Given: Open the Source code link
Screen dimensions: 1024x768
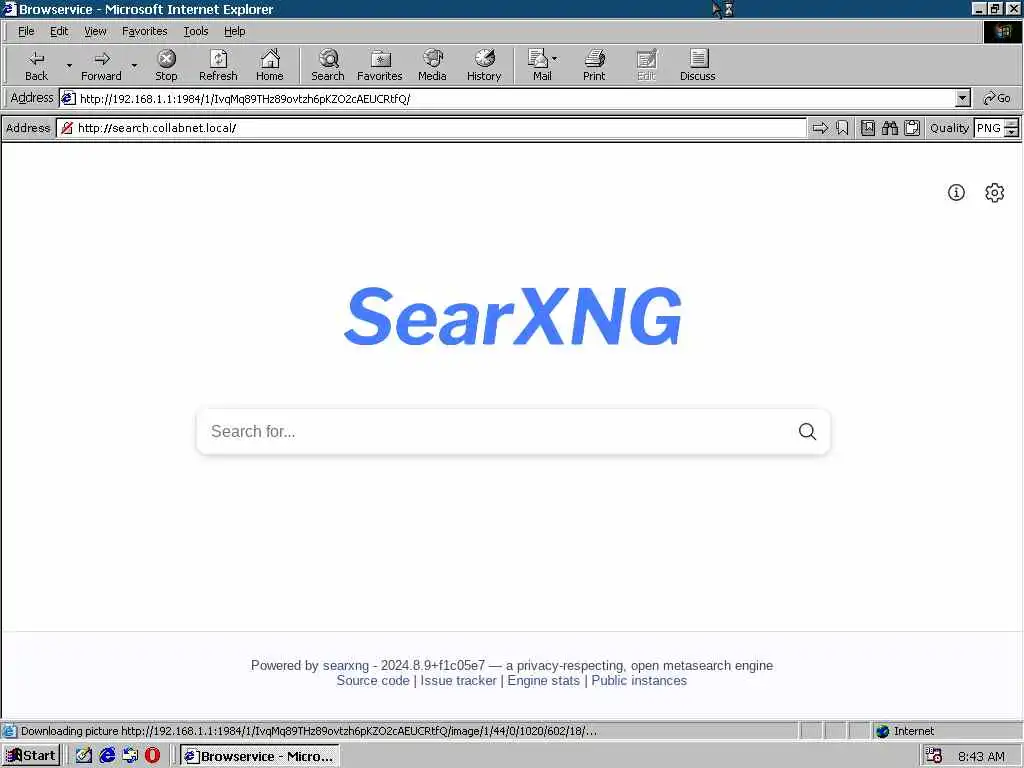Looking at the screenshot, I should pyautogui.click(x=373, y=680).
